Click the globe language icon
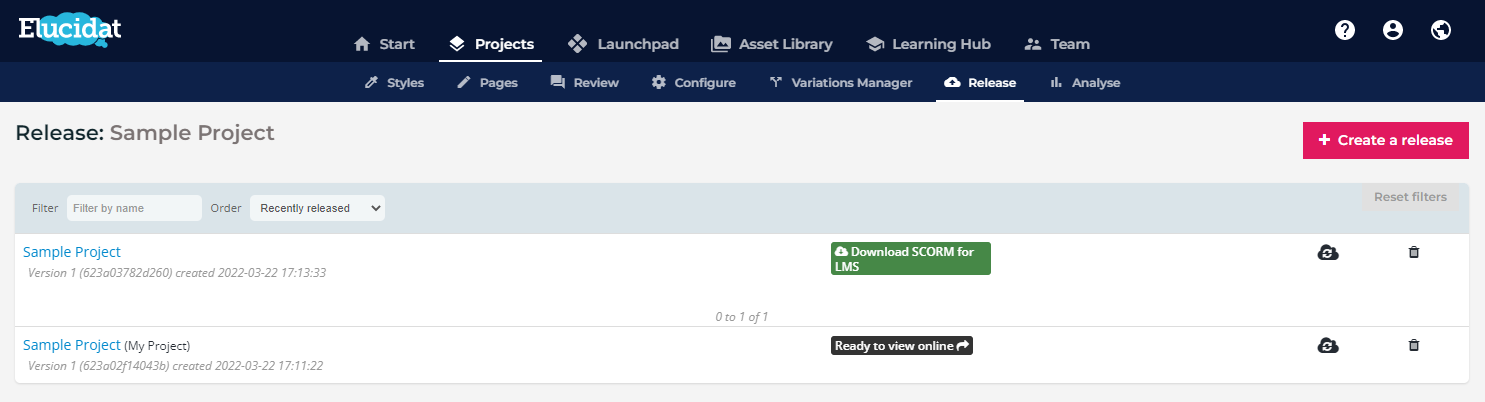This screenshot has width=1485, height=402. point(1441,30)
